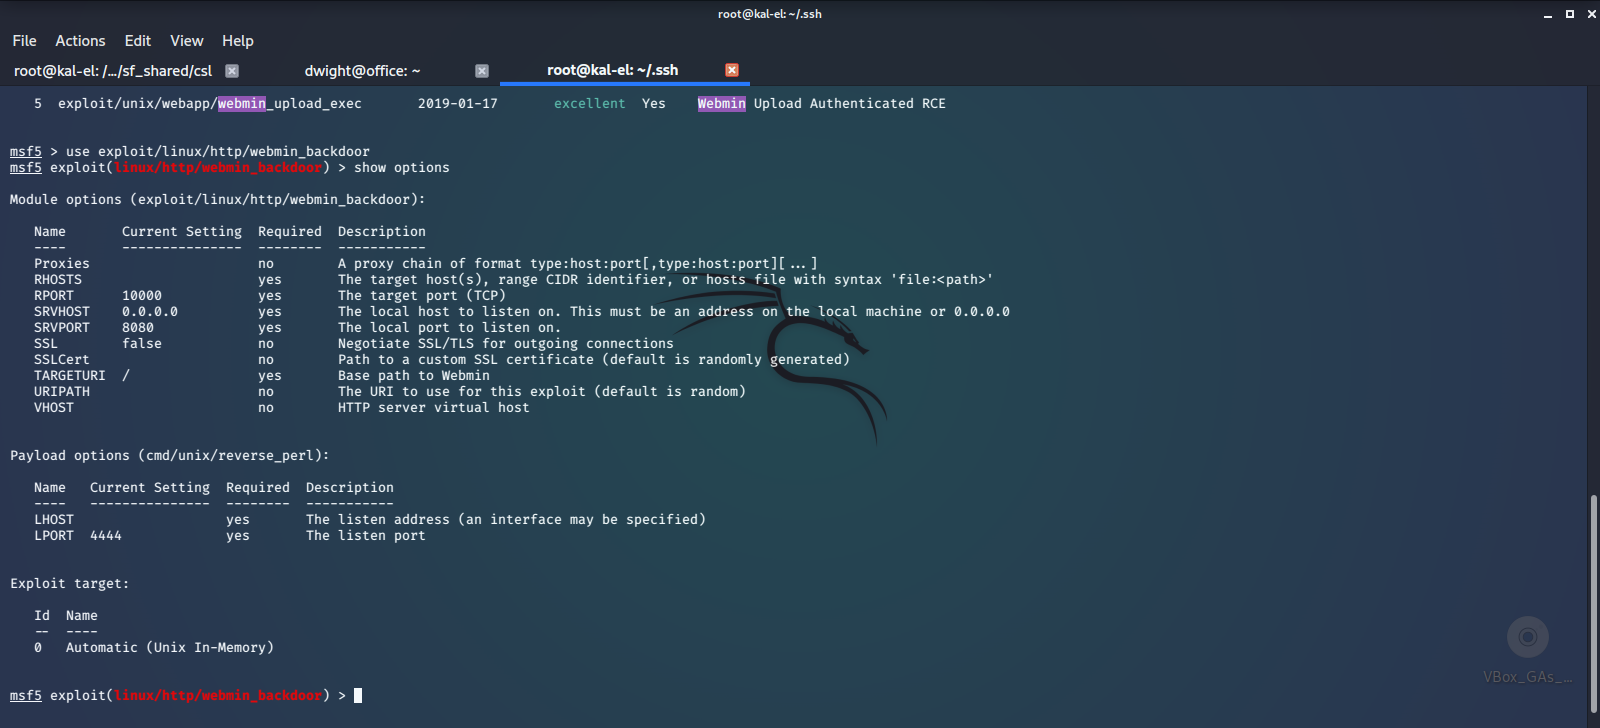Click the URIPATH option name
1600x728 pixels.
tap(62, 392)
